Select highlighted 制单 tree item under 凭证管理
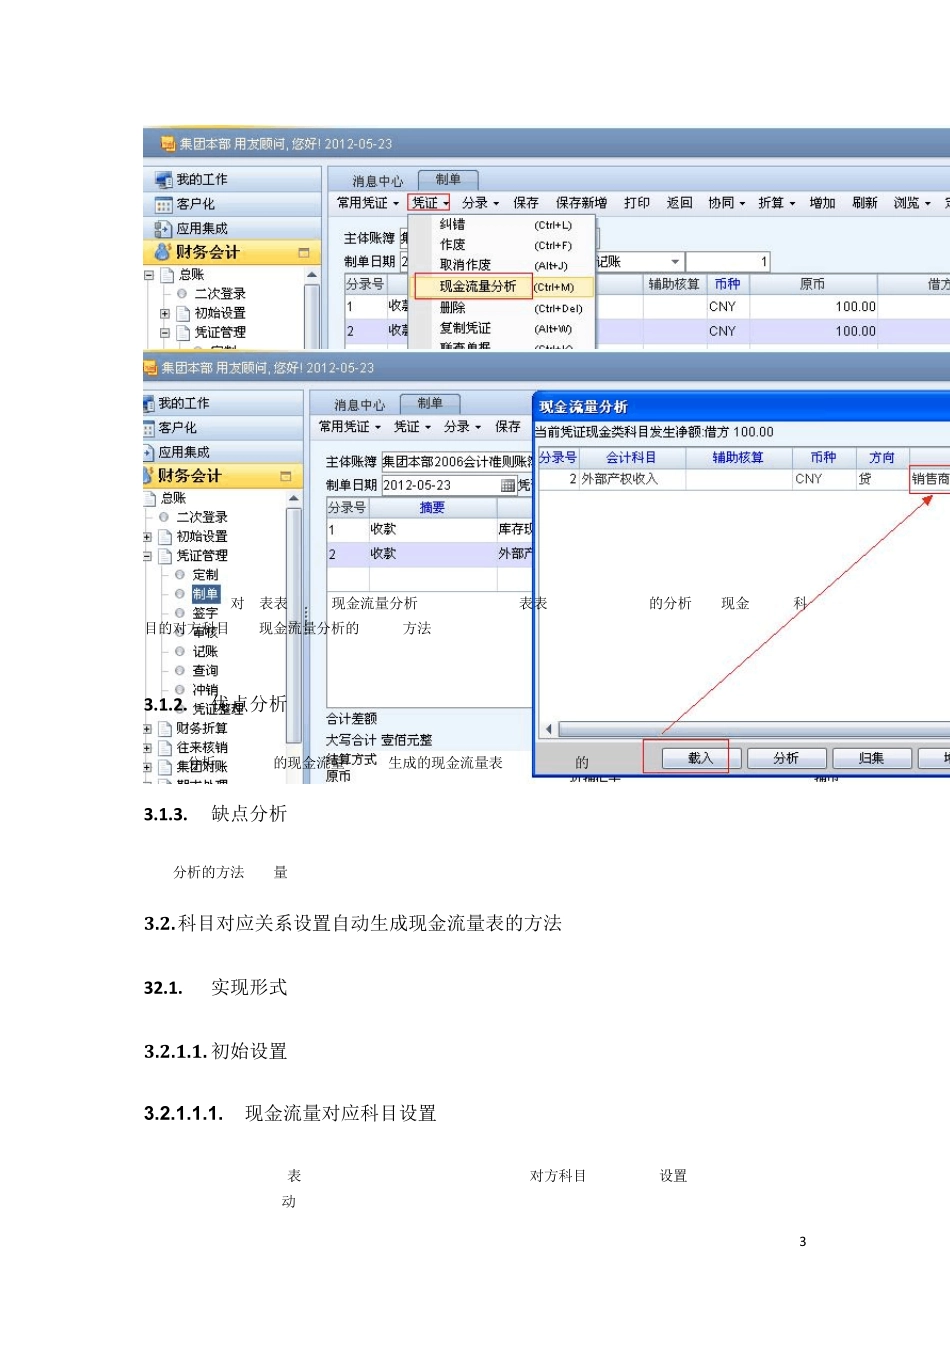Image resolution: width=950 pixels, height=1345 pixels. point(205,594)
